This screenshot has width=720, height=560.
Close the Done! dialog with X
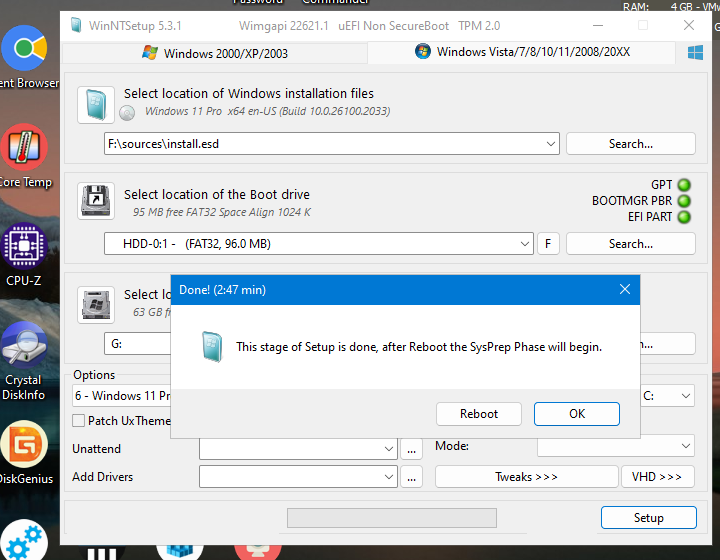coord(624,289)
